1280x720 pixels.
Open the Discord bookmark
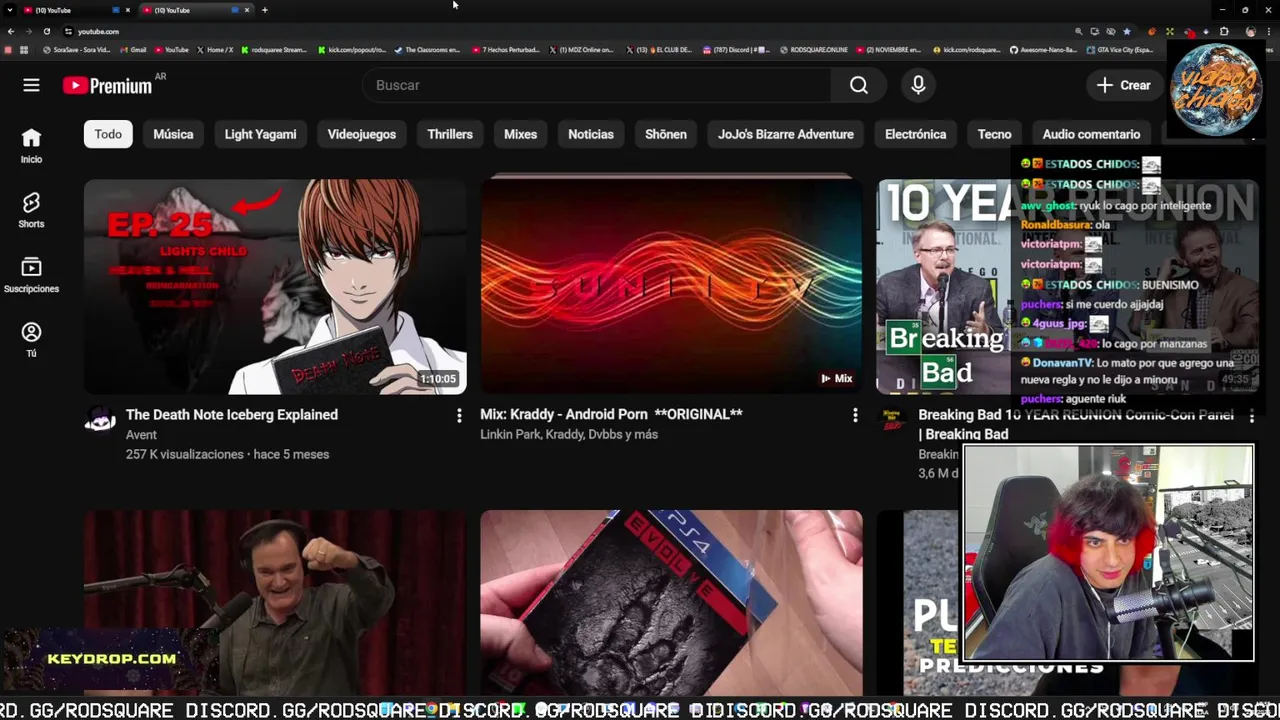click(737, 49)
